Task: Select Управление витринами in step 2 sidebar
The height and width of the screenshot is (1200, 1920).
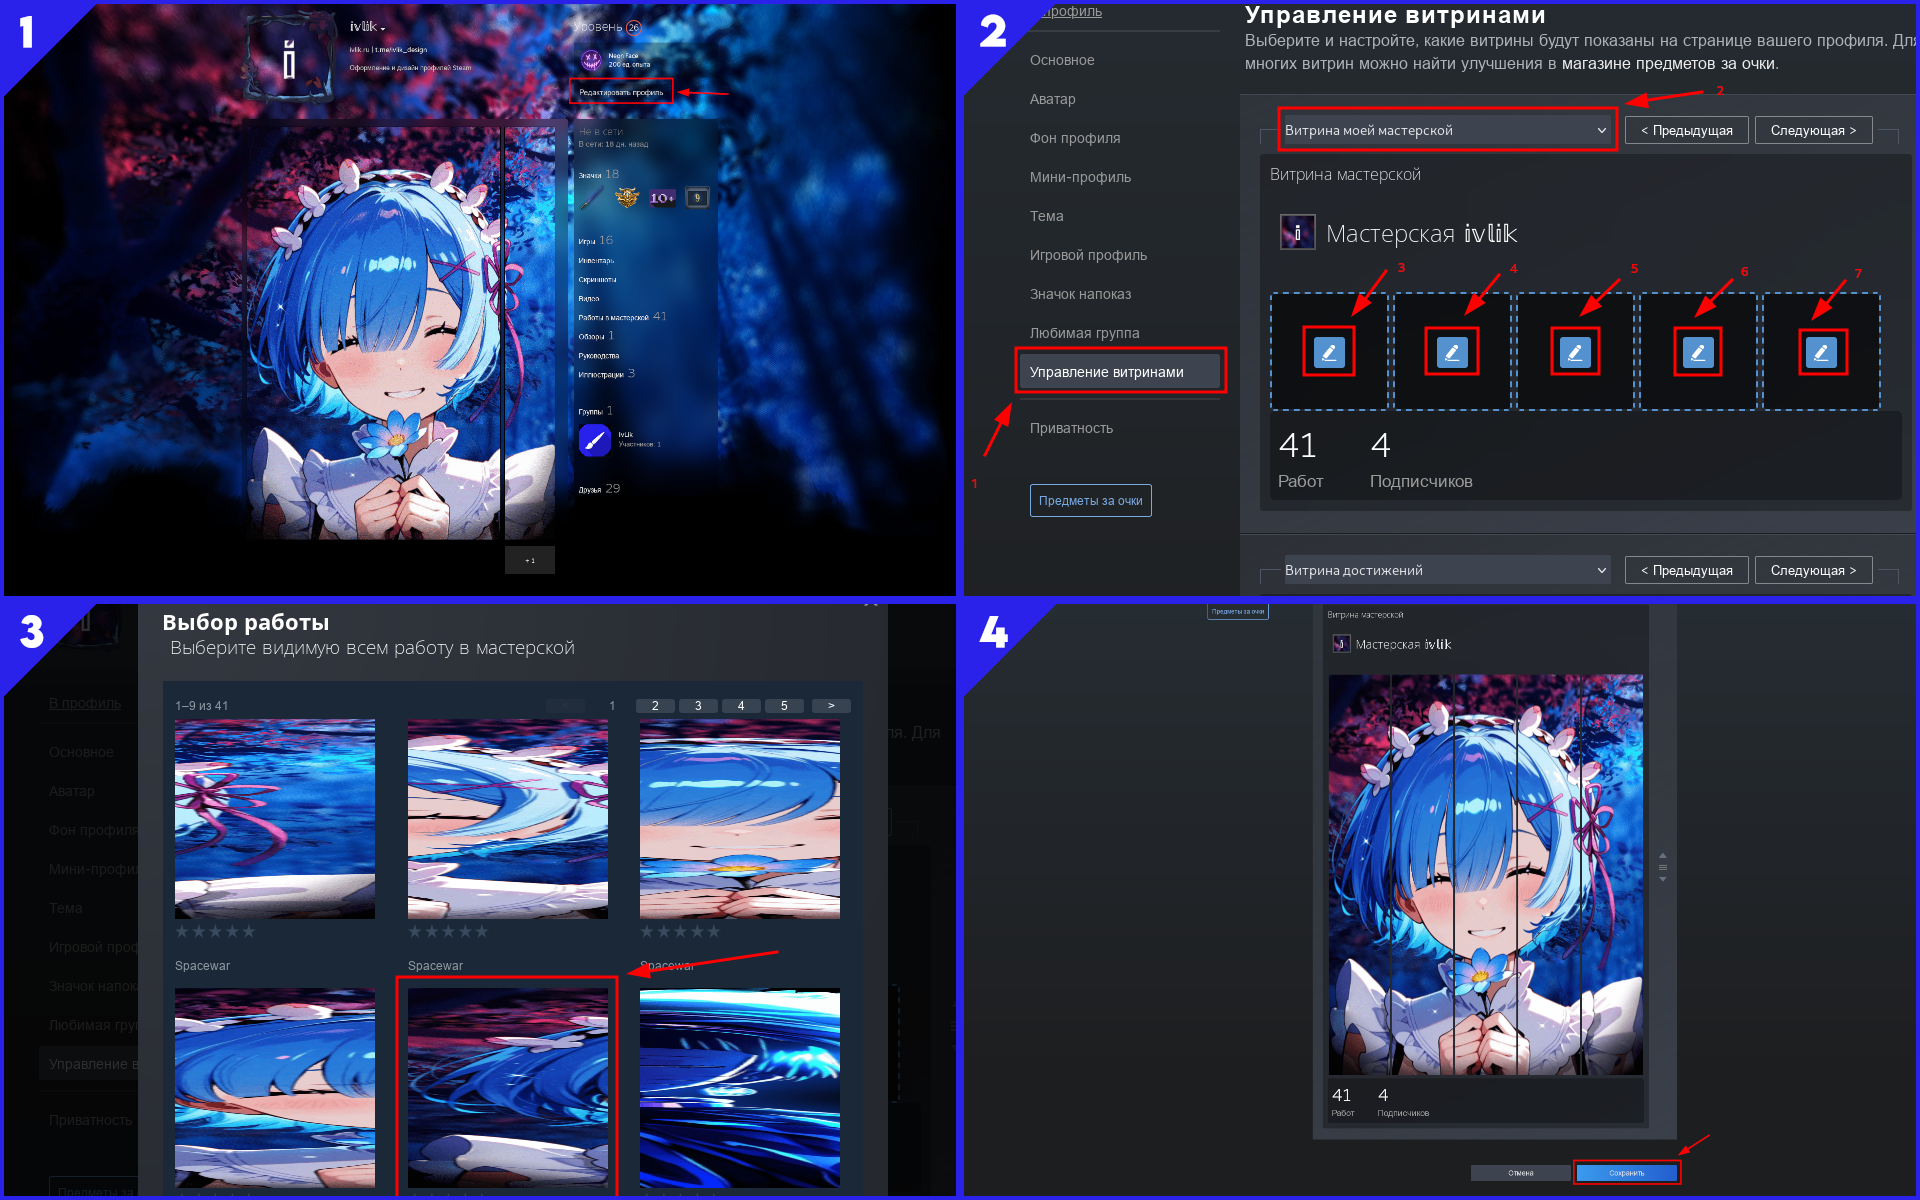Action: click(x=1120, y=372)
